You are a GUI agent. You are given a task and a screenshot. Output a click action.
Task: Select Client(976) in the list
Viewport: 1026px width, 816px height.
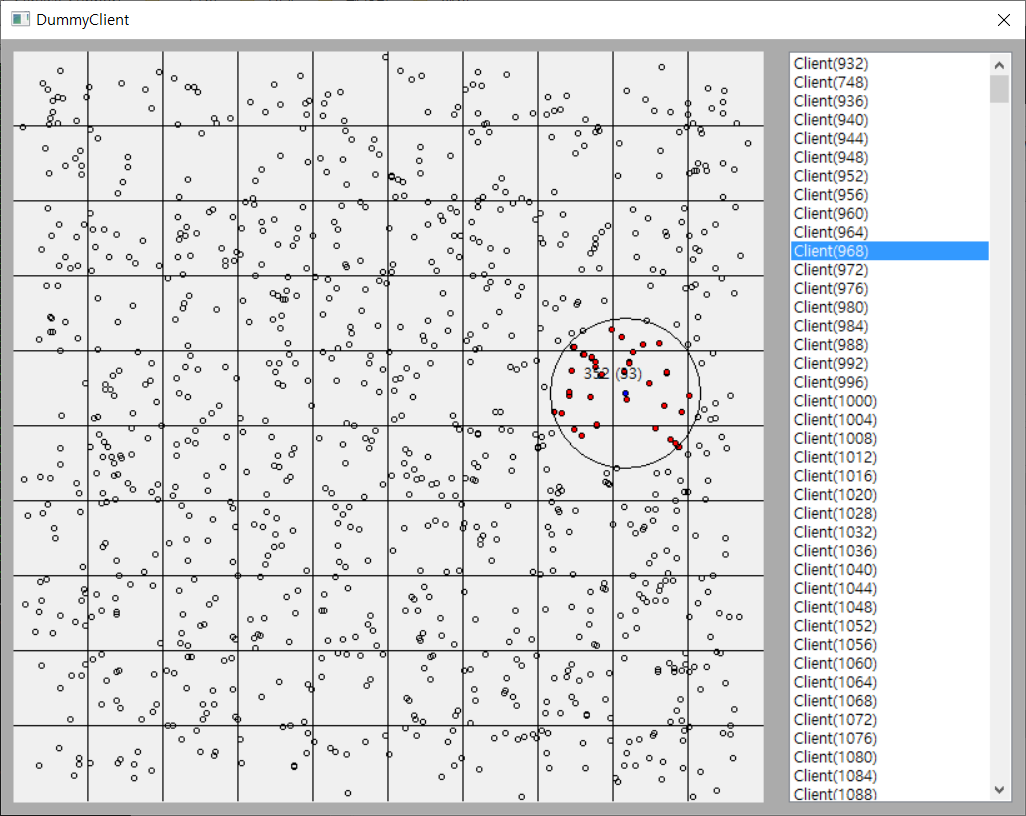pyautogui.click(x=889, y=289)
